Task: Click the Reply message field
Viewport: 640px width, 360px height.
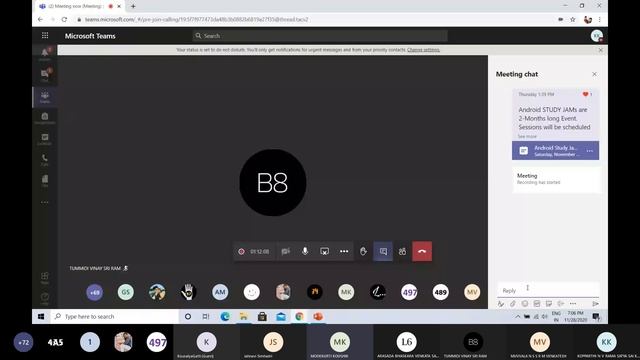Action: tap(548, 290)
